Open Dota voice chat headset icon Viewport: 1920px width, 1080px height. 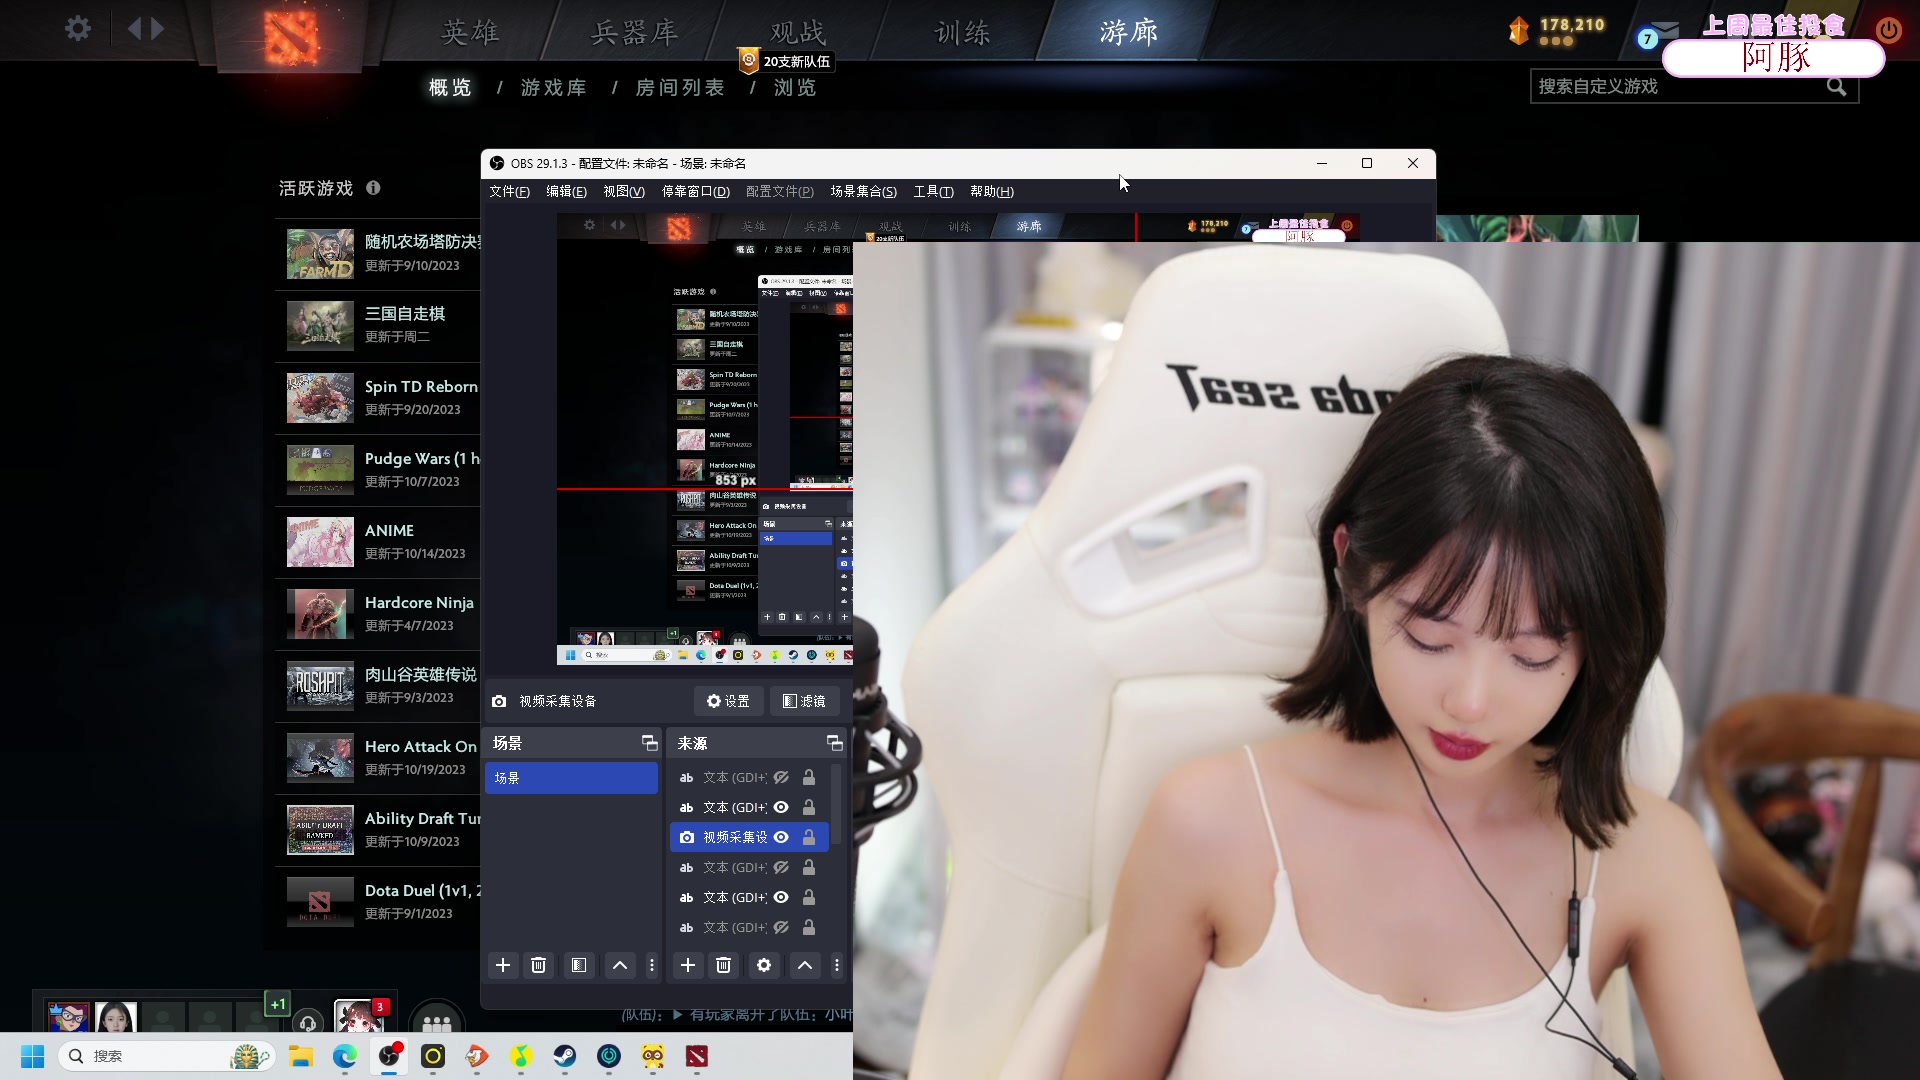pyautogui.click(x=309, y=1022)
